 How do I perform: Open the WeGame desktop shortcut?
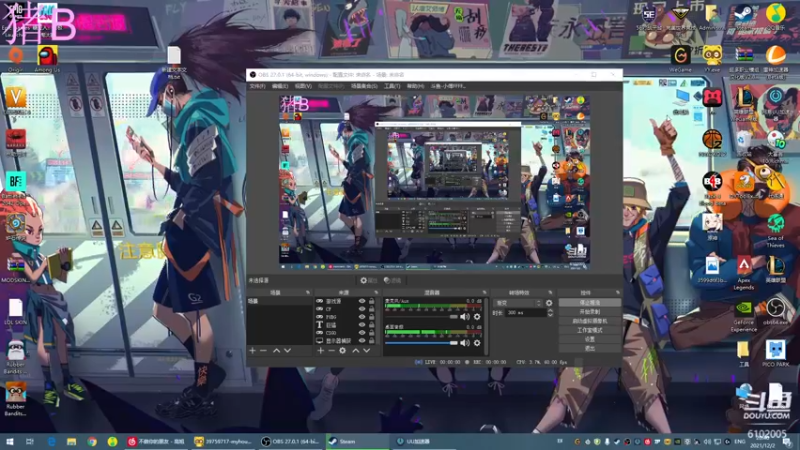[x=681, y=59]
